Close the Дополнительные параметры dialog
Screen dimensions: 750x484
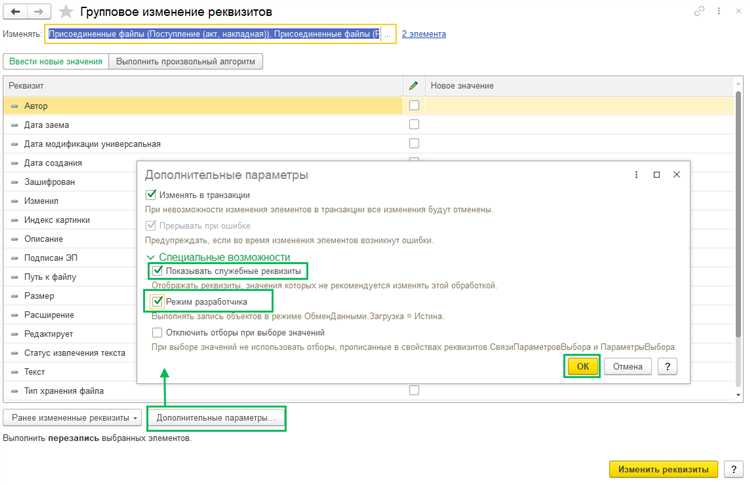coord(676,175)
